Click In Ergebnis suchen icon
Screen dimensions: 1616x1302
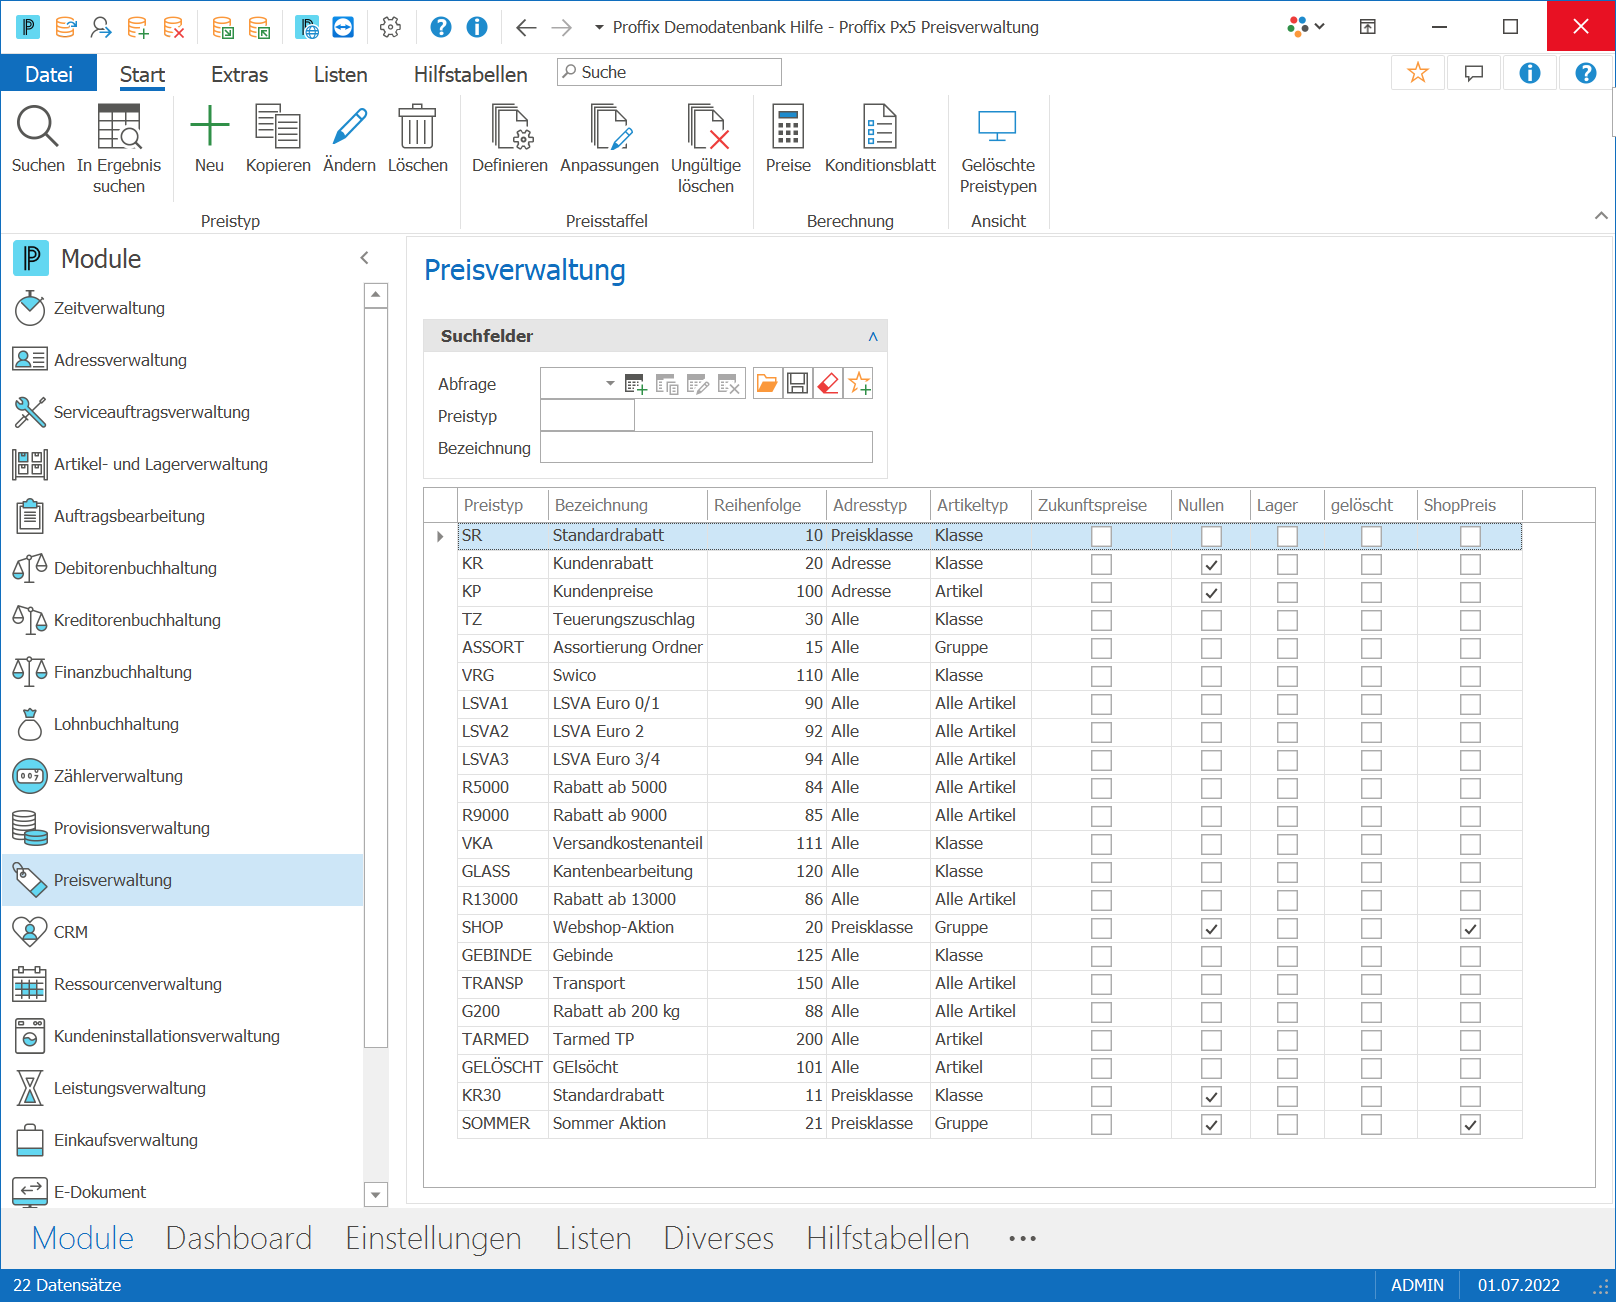coord(119,127)
